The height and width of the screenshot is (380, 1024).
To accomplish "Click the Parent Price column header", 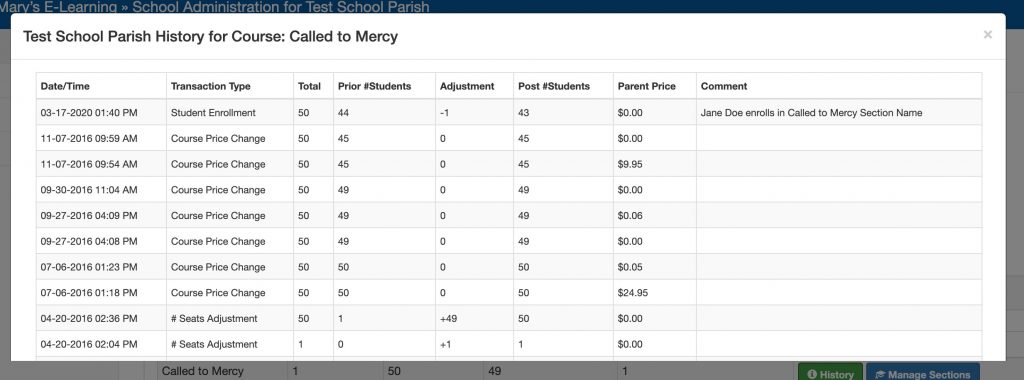I will pyautogui.click(x=647, y=86).
